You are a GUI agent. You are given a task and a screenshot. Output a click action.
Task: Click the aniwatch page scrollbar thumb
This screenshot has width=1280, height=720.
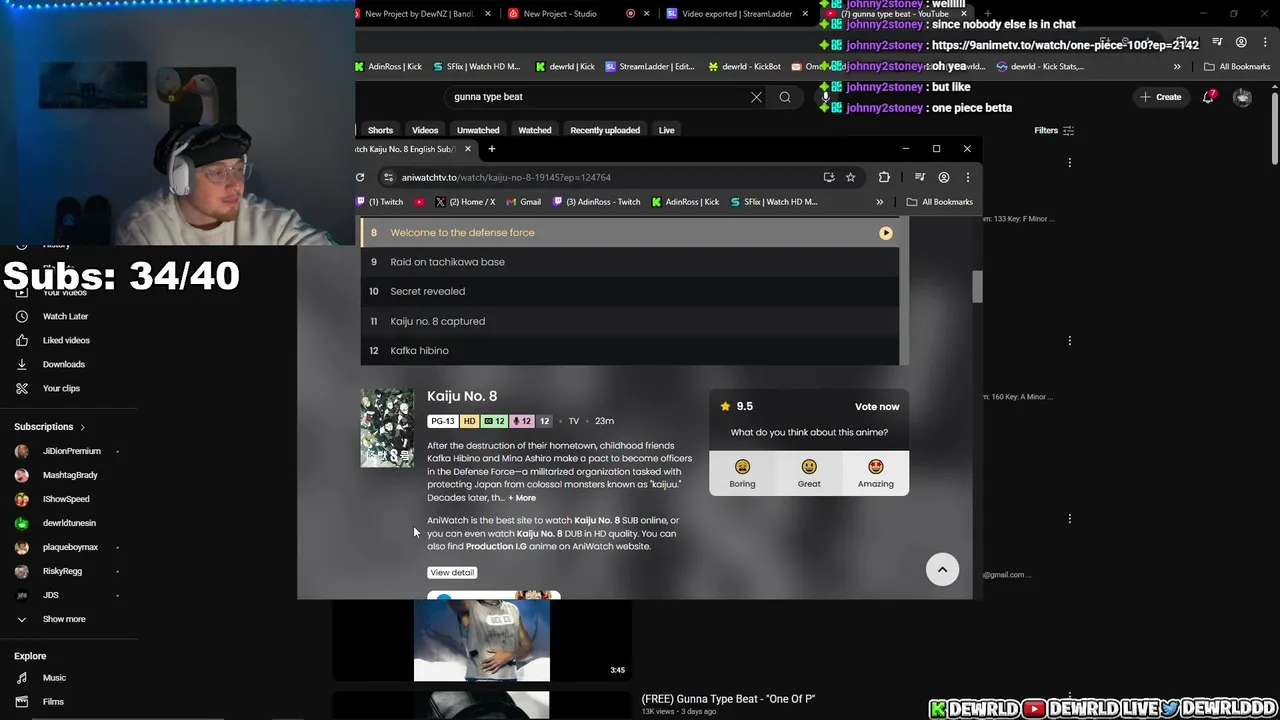pyautogui.click(x=977, y=286)
